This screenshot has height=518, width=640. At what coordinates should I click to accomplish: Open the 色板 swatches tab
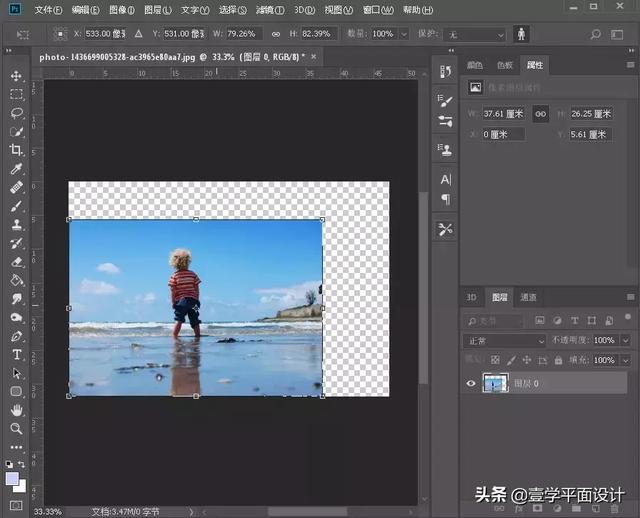(504, 65)
